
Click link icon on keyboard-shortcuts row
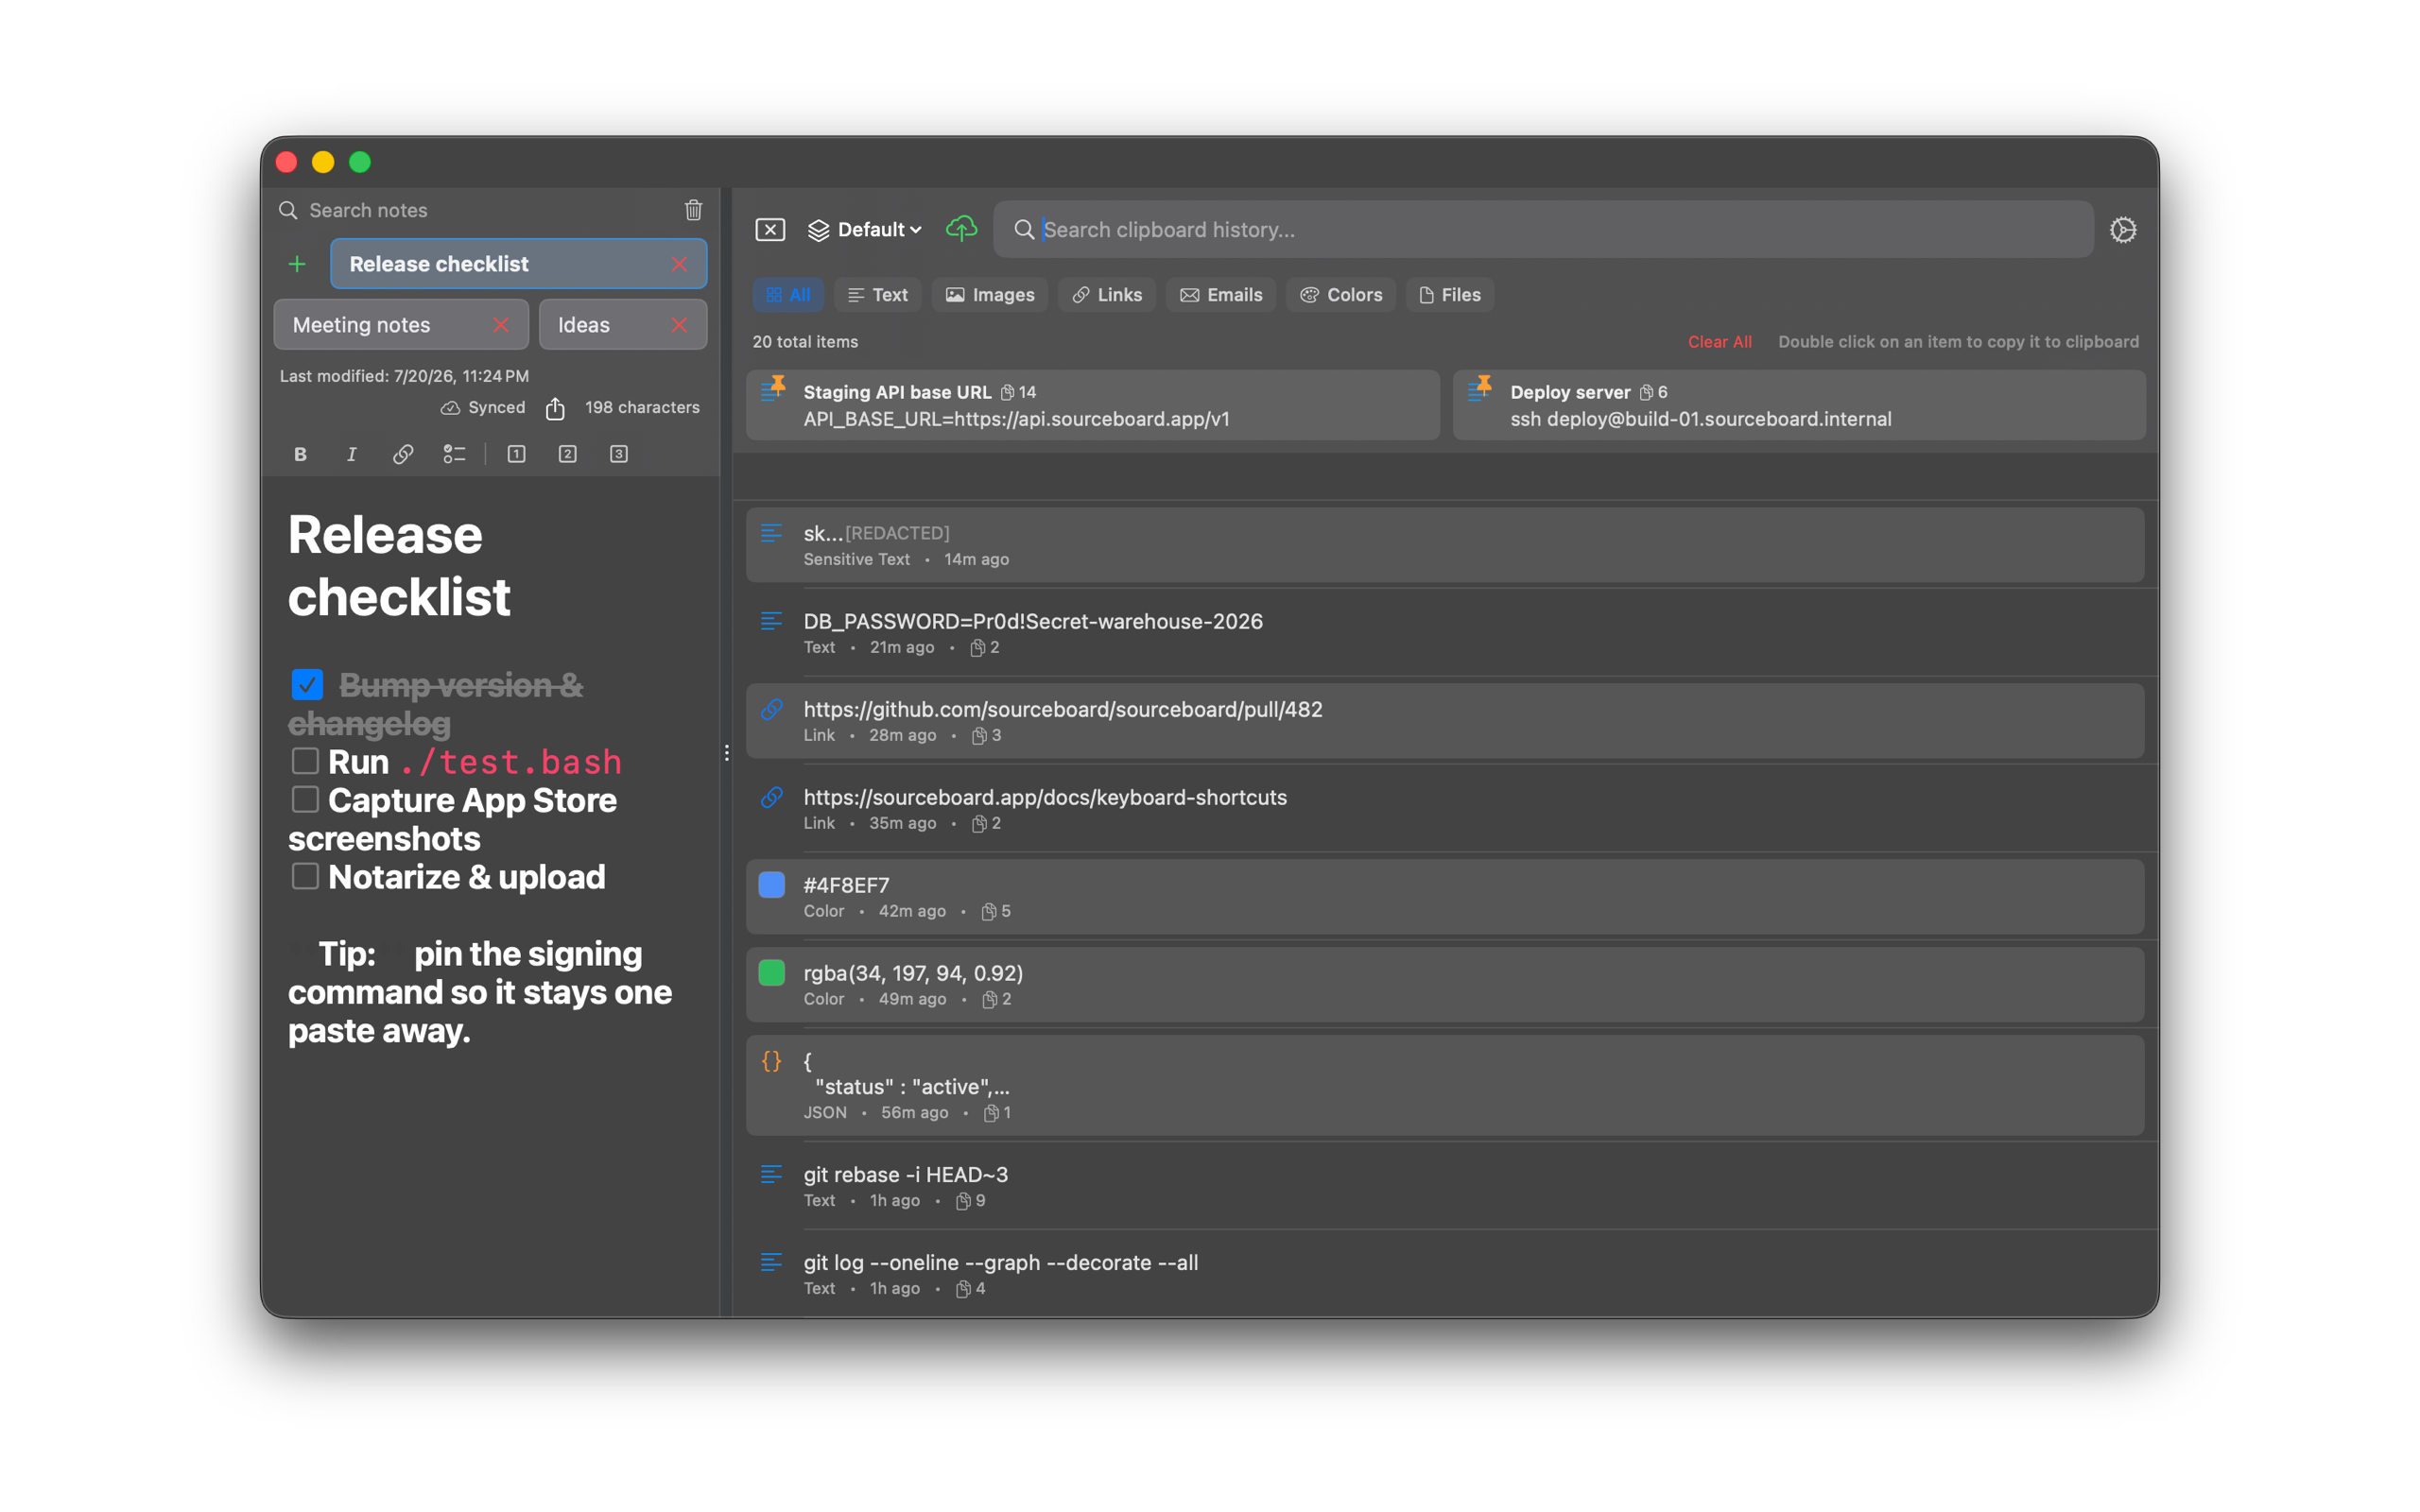point(771,797)
